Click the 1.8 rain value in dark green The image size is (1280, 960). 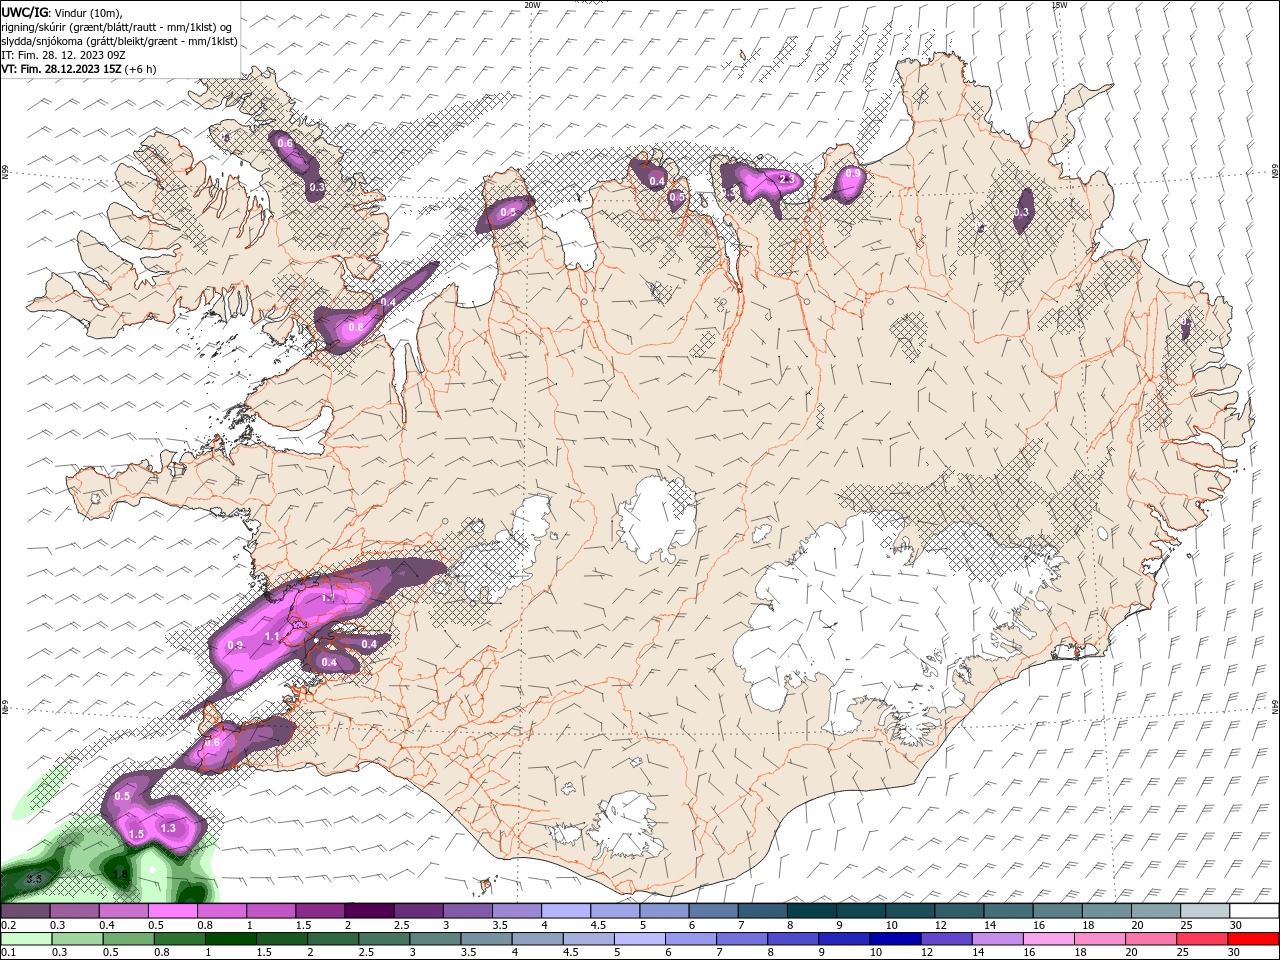click(x=121, y=875)
